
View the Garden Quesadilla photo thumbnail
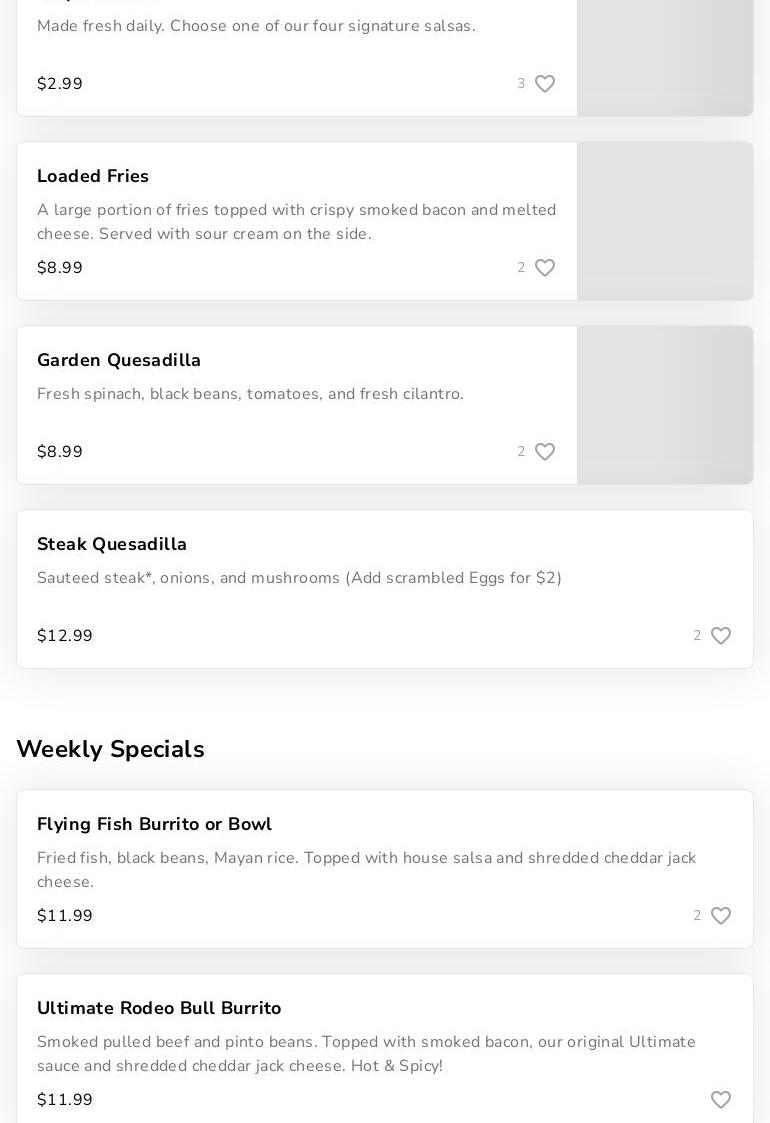click(665, 405)
